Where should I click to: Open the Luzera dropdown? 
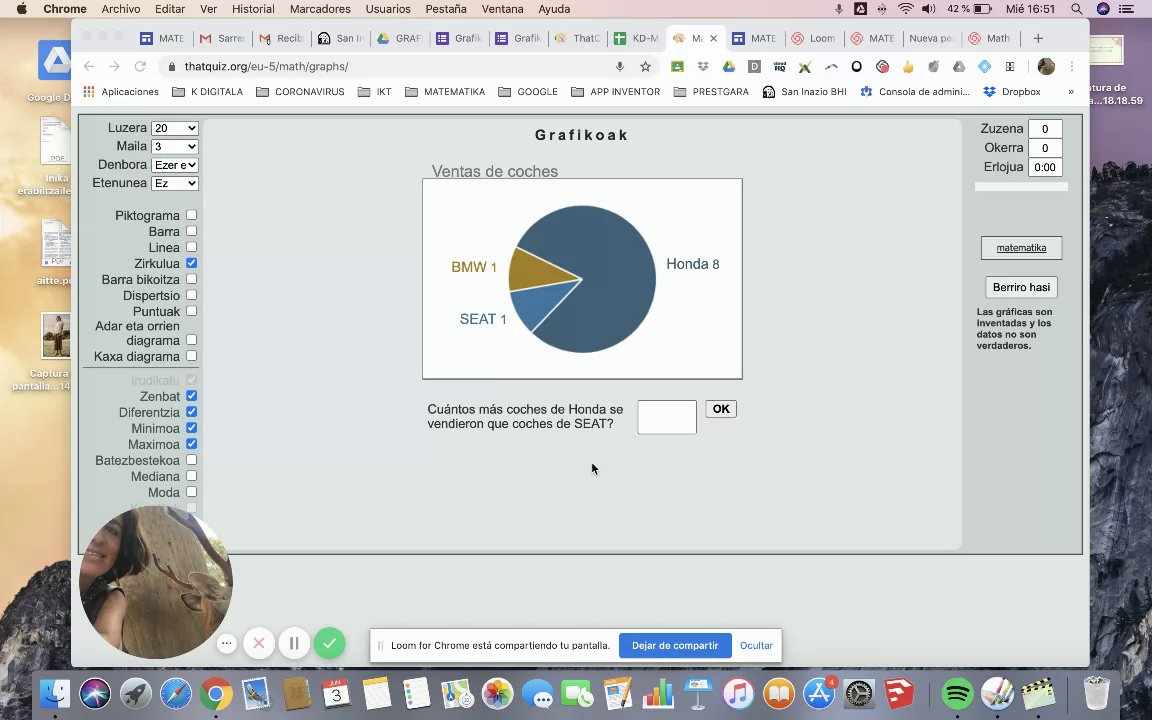point(175,128)
